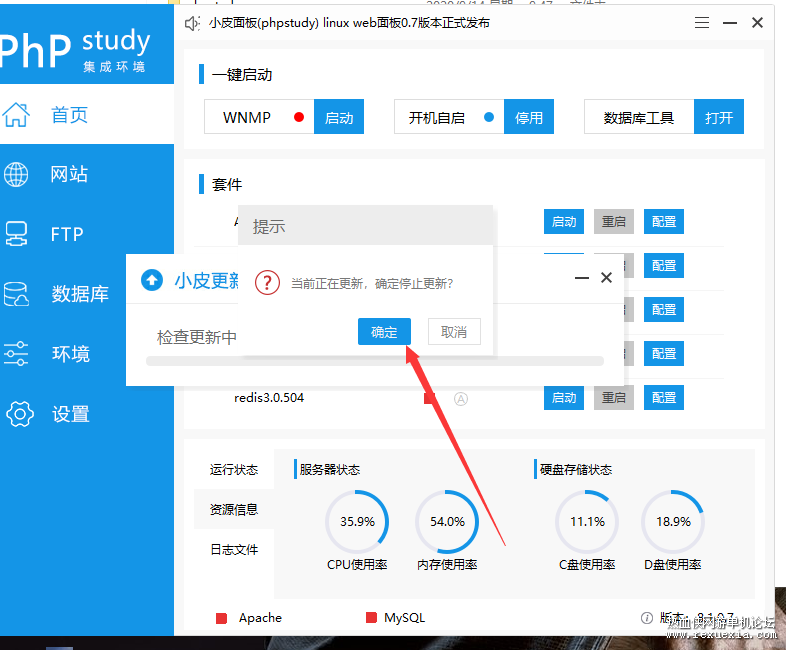Image resolution: width=786 pixels, height=650 pixels.
Task: Click 配置 on the third suite row
Action: click(664, 309)
